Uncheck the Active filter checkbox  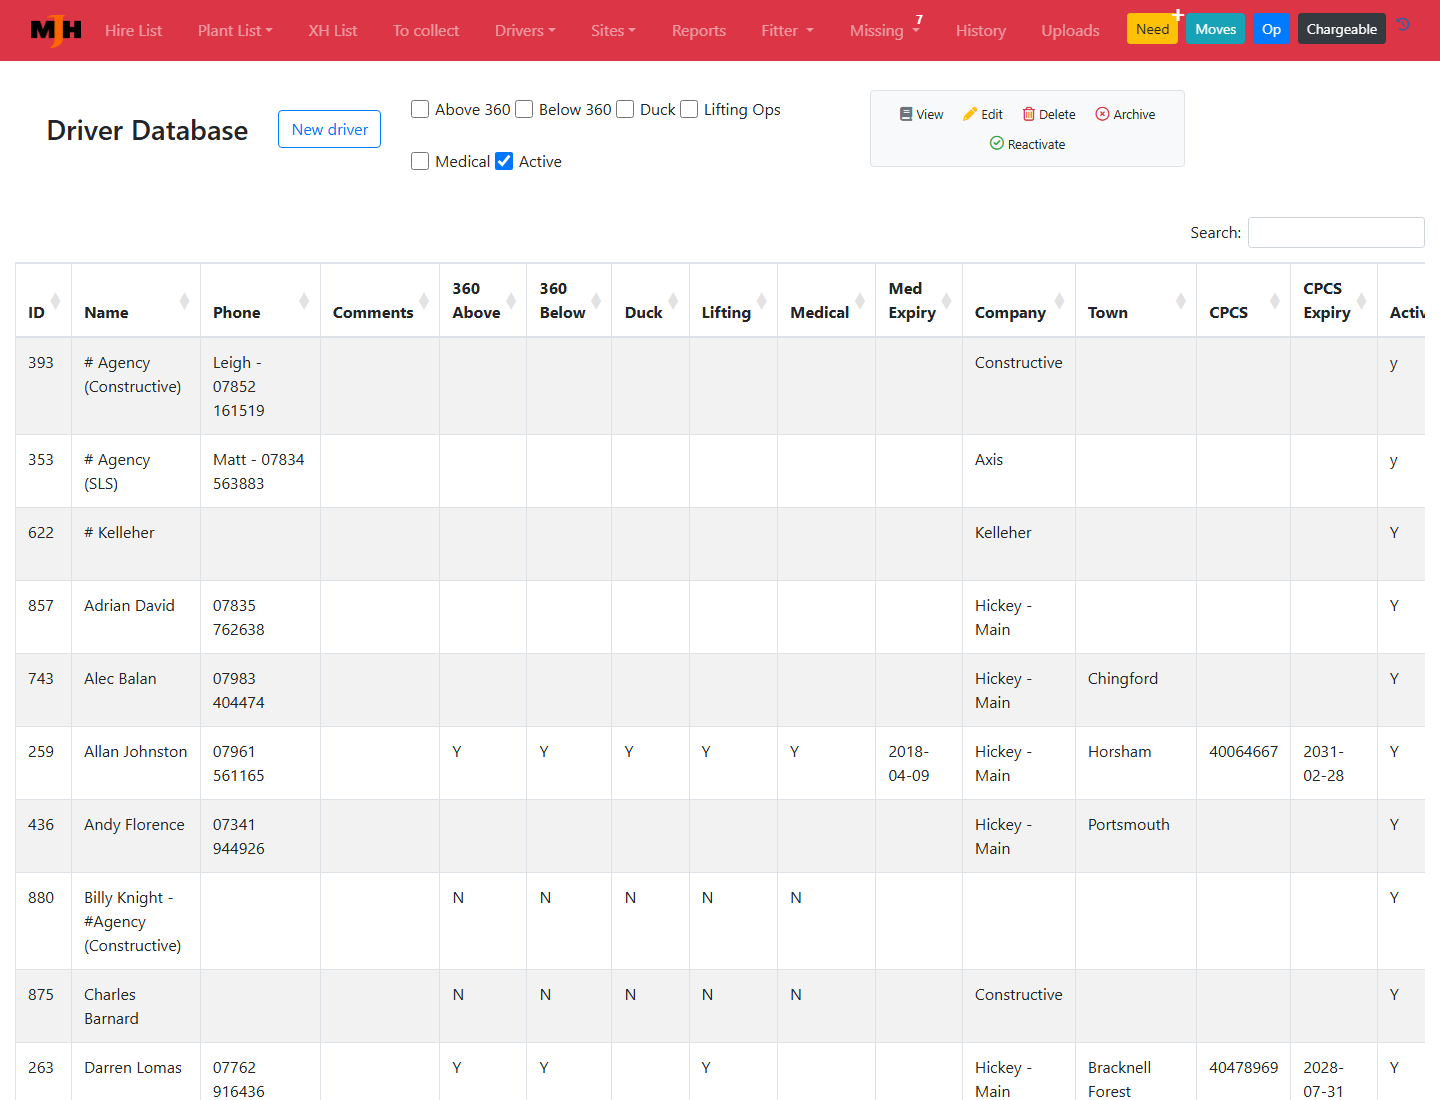(x=504, y=161)
